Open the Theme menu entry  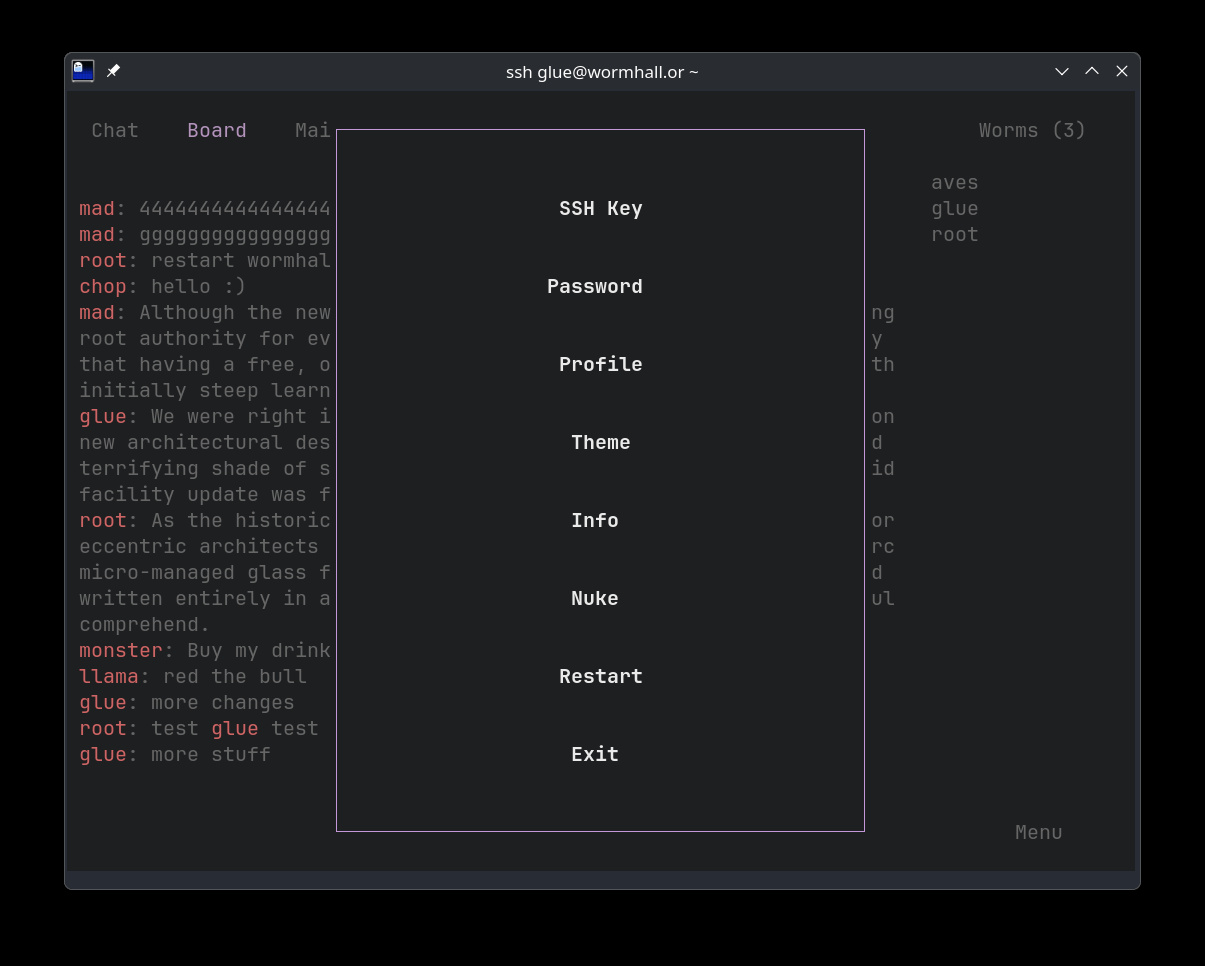[600, 442]
